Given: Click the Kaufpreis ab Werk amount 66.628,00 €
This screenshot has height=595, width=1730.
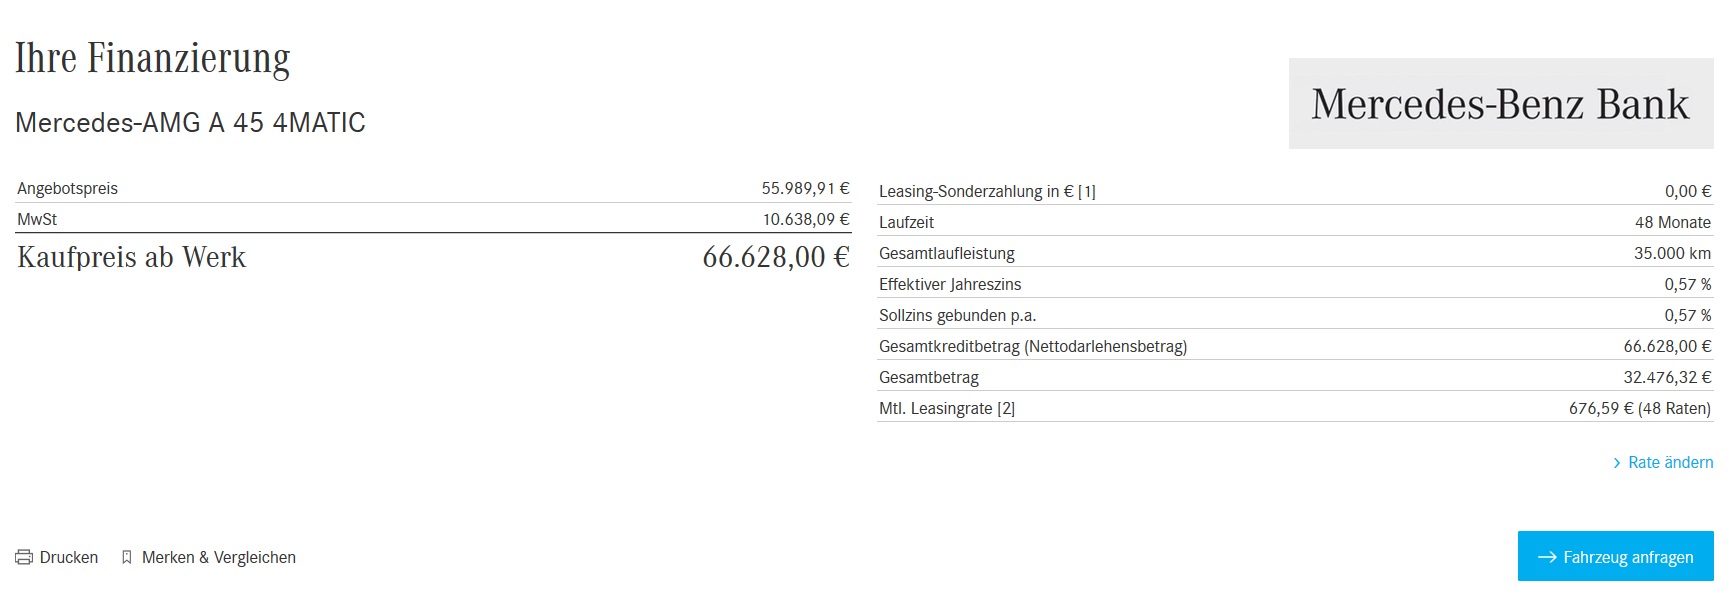Looking at the screenshot, I should (x=775, y=258).
